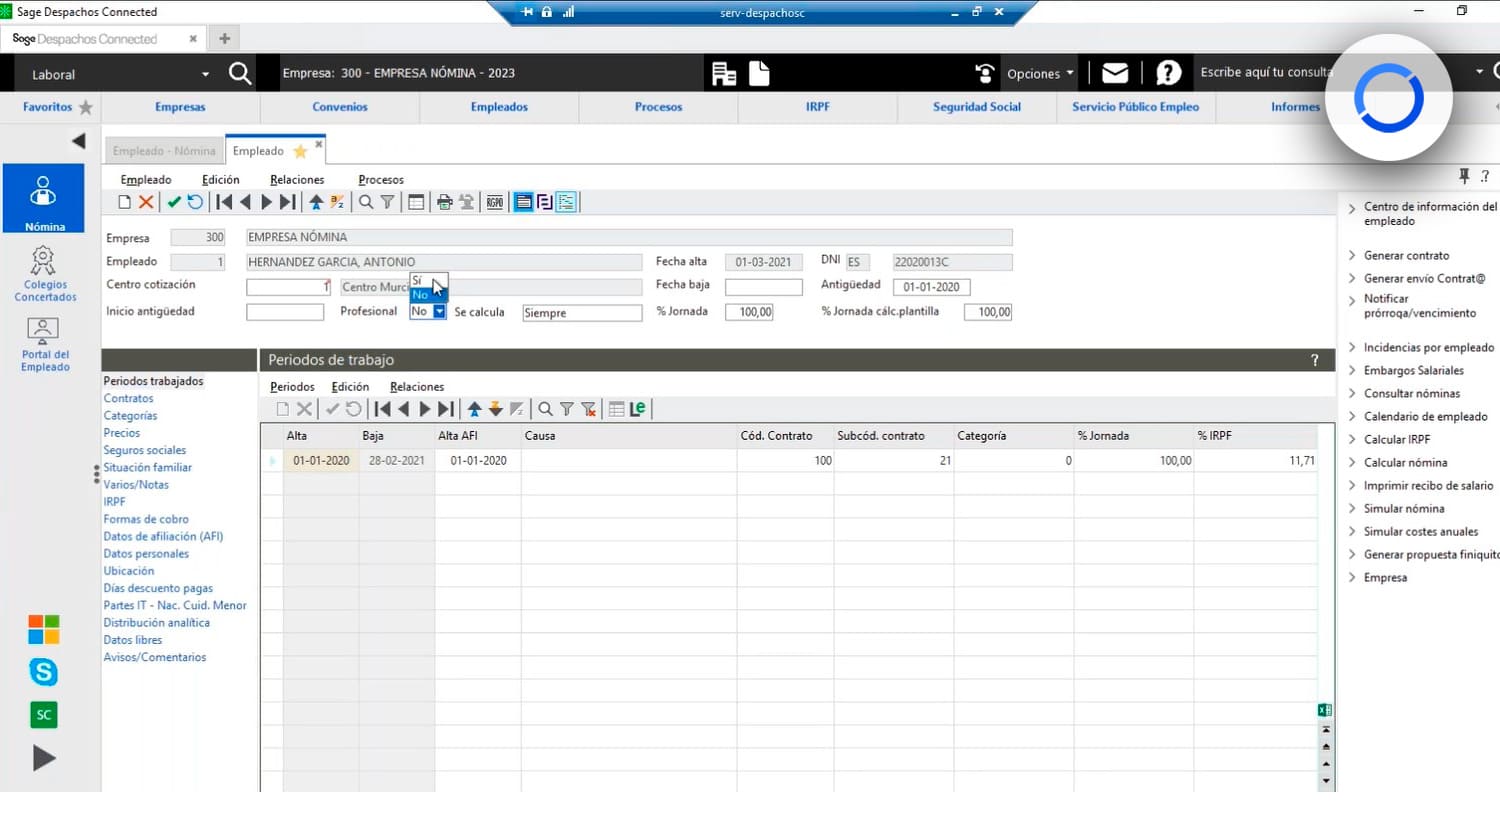The height and width of the screenshot is (830, 1500).
Task: Click the clear filter icon in Periodos toolbar
Action: [589, 409]
